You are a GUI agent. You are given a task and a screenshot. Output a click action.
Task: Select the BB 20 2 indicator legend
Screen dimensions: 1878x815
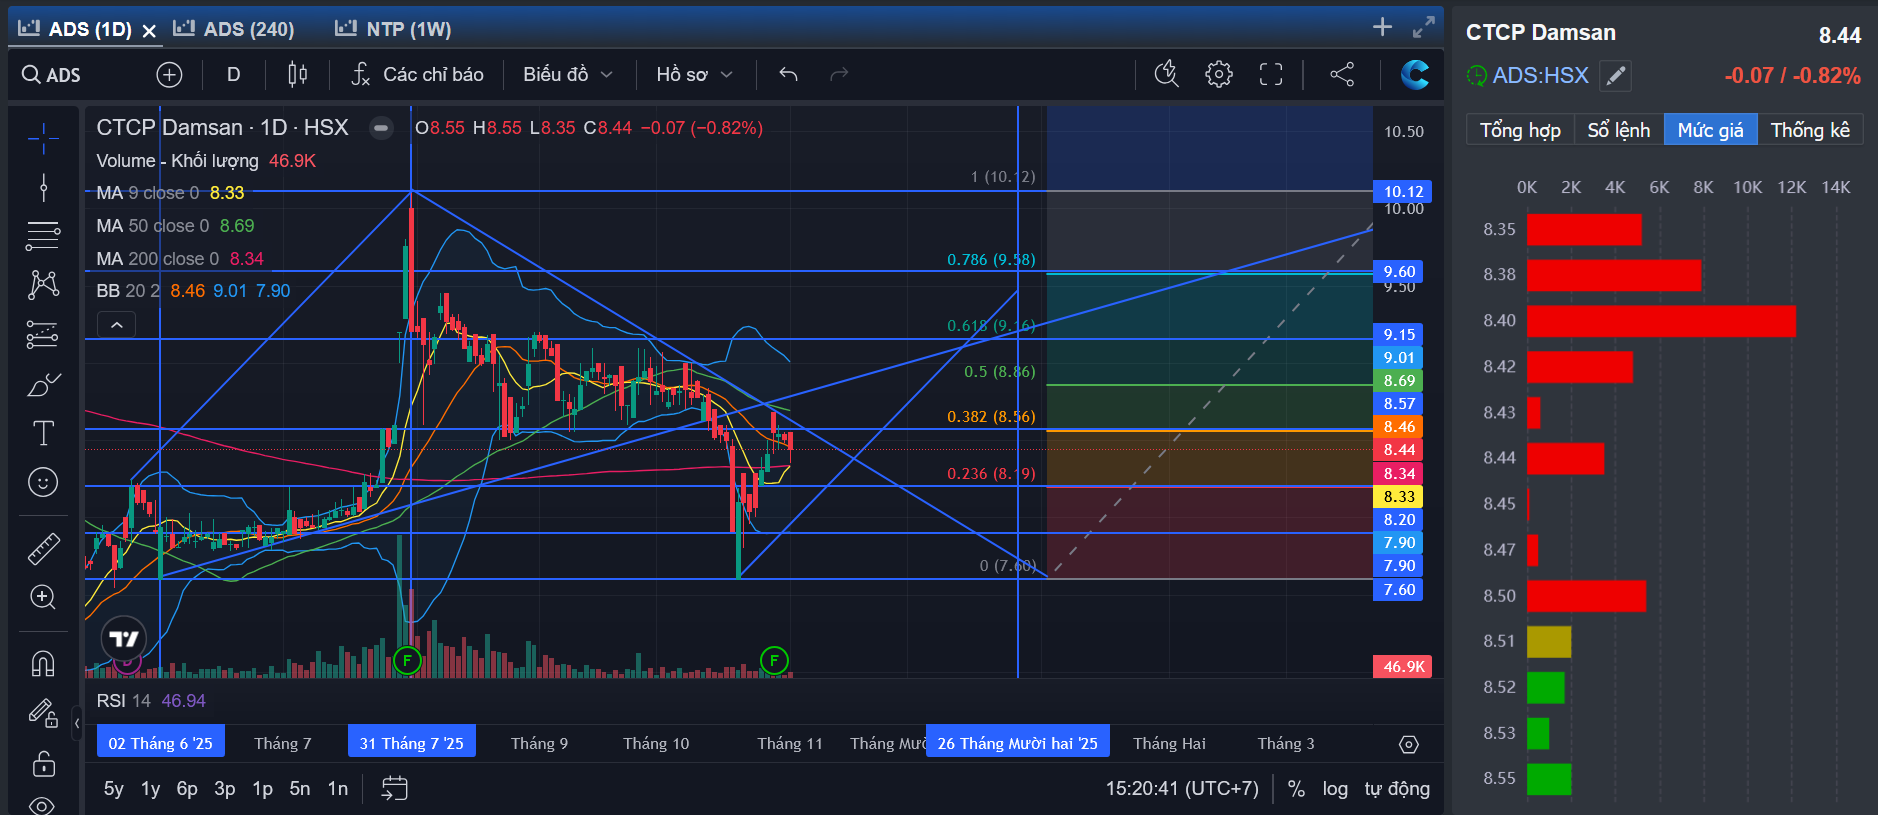click(x=193, y=291)
